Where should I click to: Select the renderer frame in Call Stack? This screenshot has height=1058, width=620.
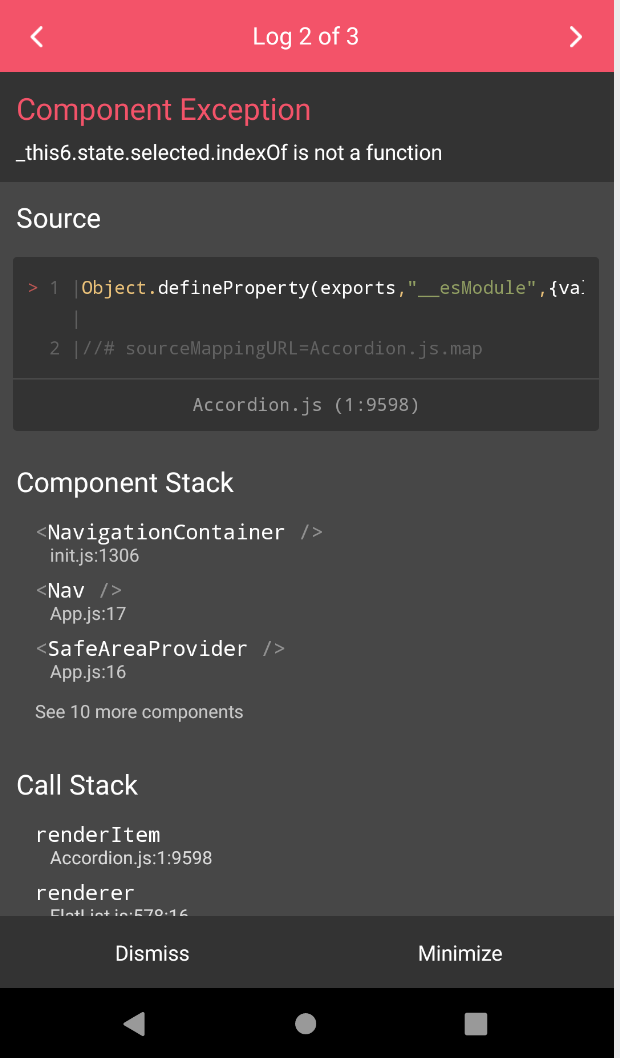tap(85, 892)
